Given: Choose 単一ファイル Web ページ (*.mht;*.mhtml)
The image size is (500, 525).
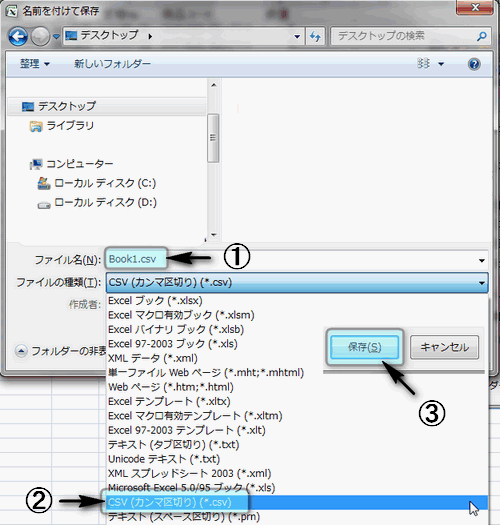Looking at the screenshot, I should click(297, 373).
